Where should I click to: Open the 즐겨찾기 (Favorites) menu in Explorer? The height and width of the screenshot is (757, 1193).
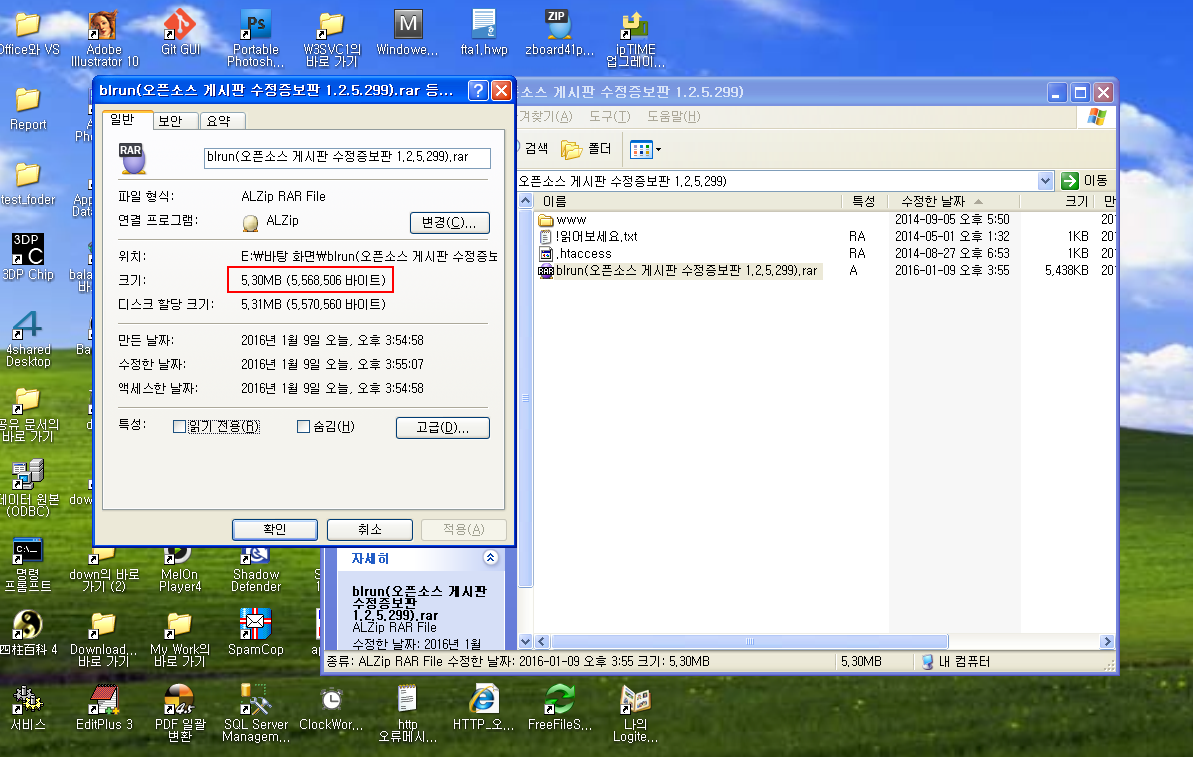(x=546, y=116)
